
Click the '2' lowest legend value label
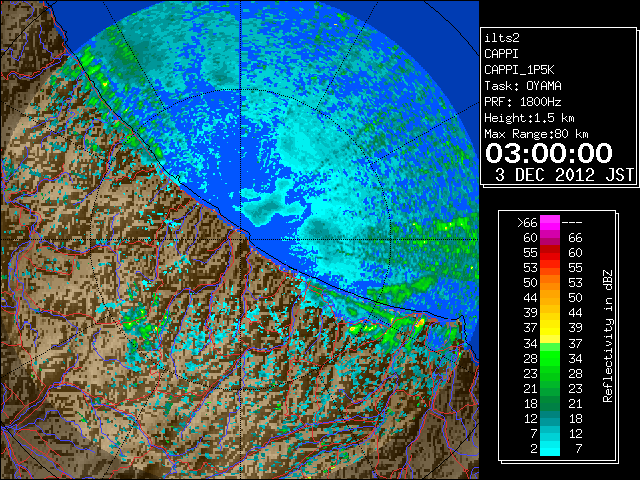click(534, 449)
